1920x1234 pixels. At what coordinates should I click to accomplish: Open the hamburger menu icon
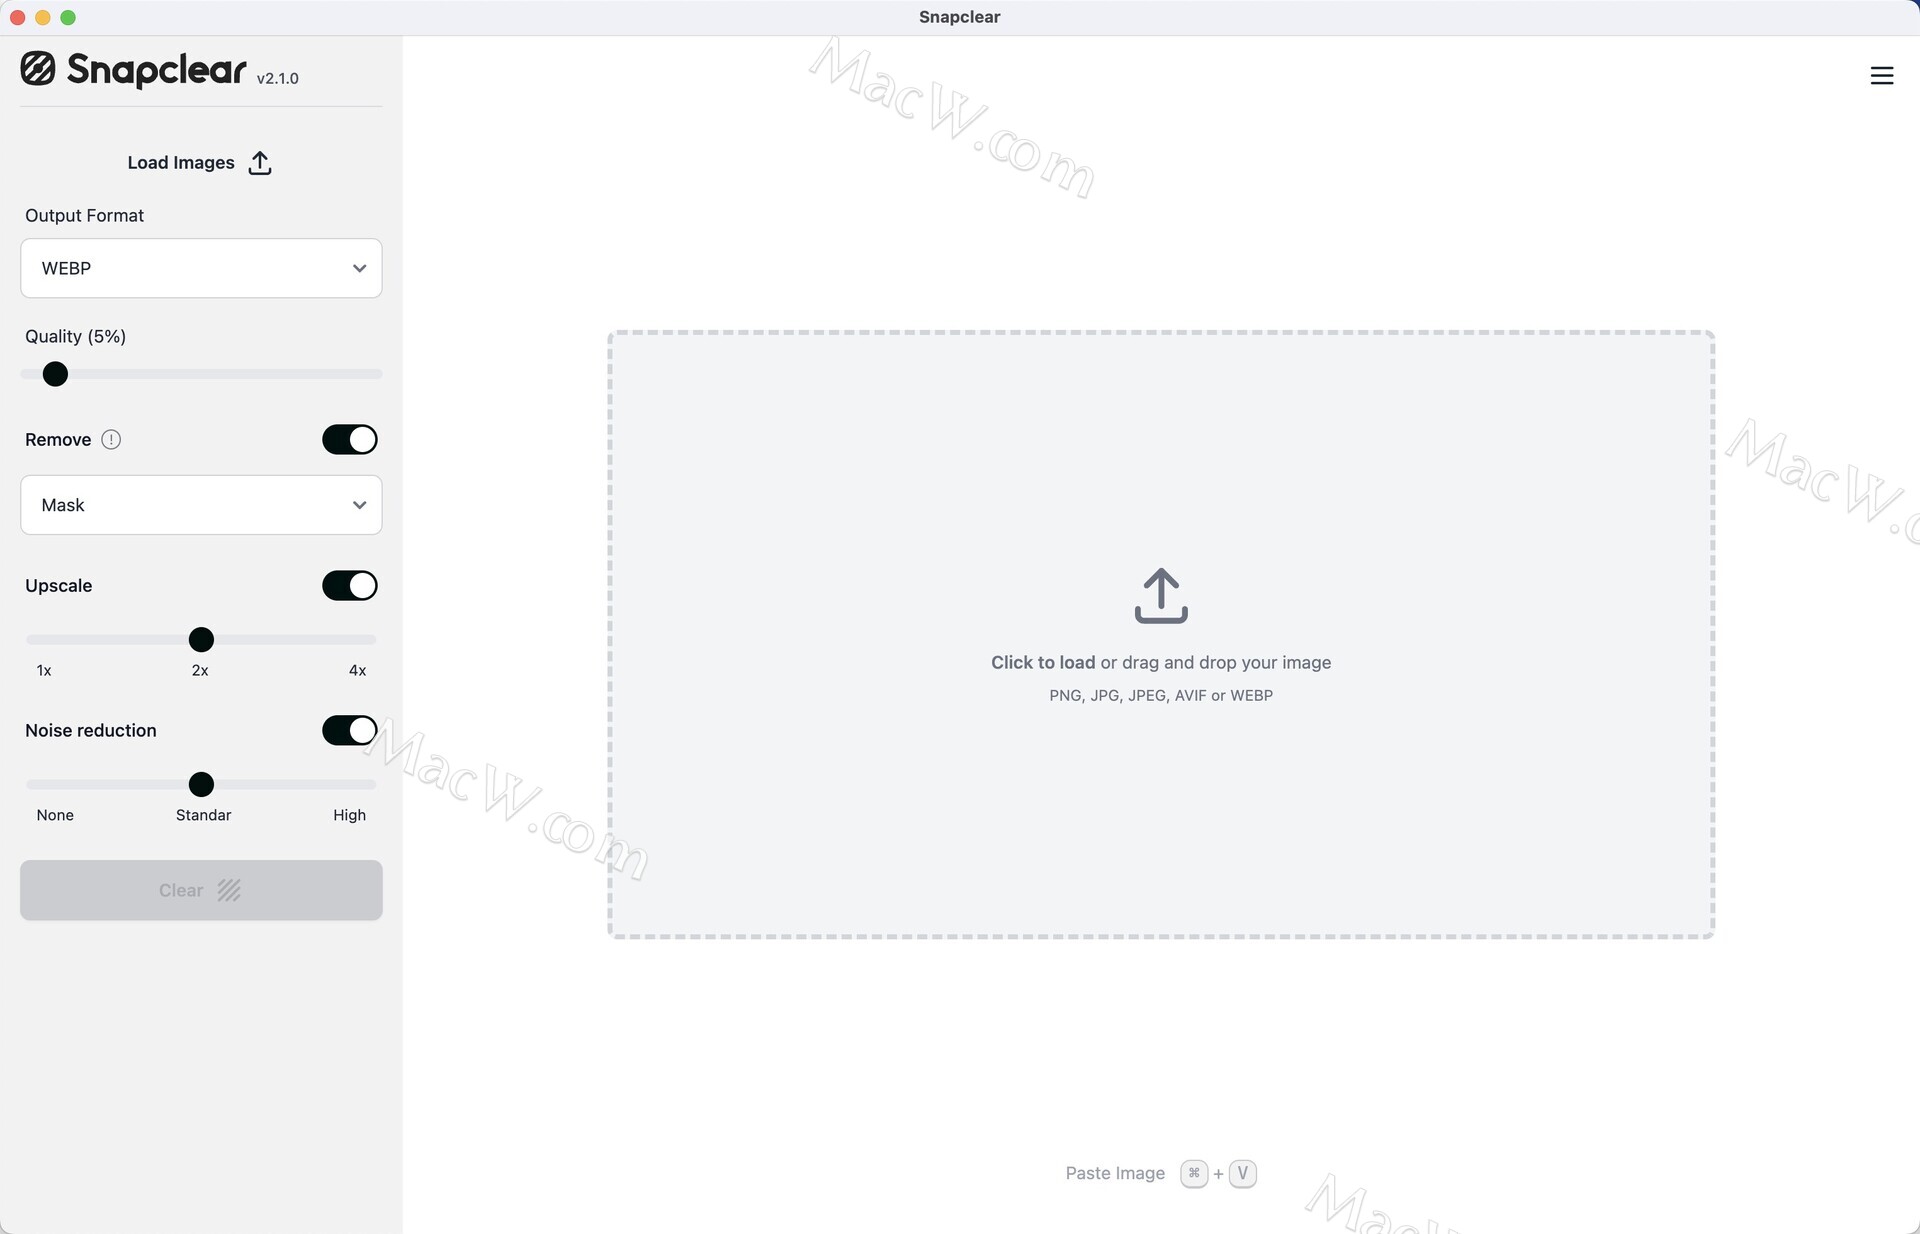[x=1881, y=75]
